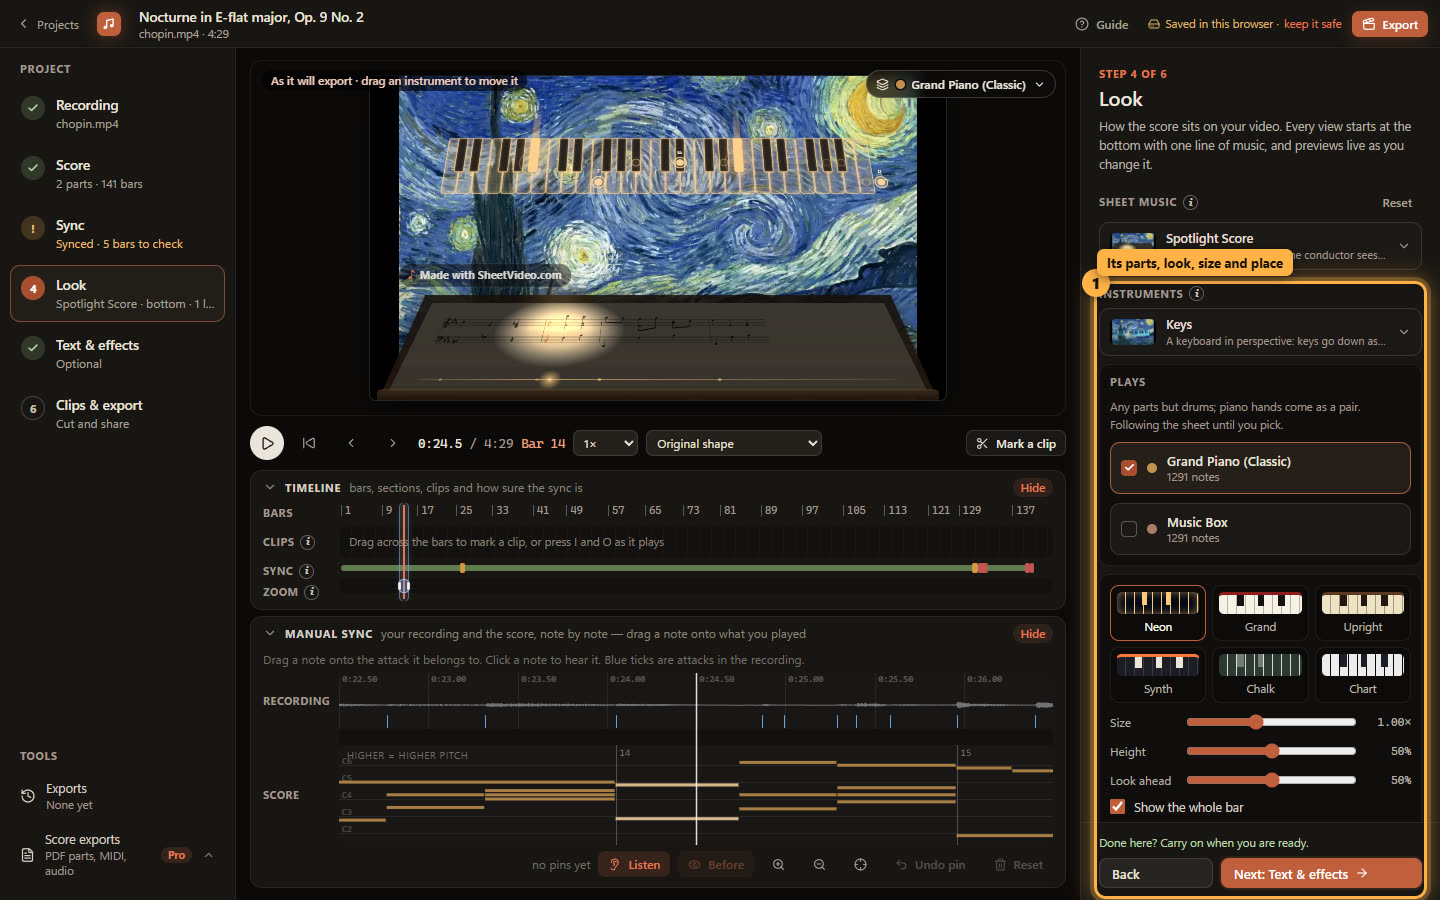This screenshot has width=1440, height=900.
Task: Expand the Score exports chevron
Action: click(208, 855)
